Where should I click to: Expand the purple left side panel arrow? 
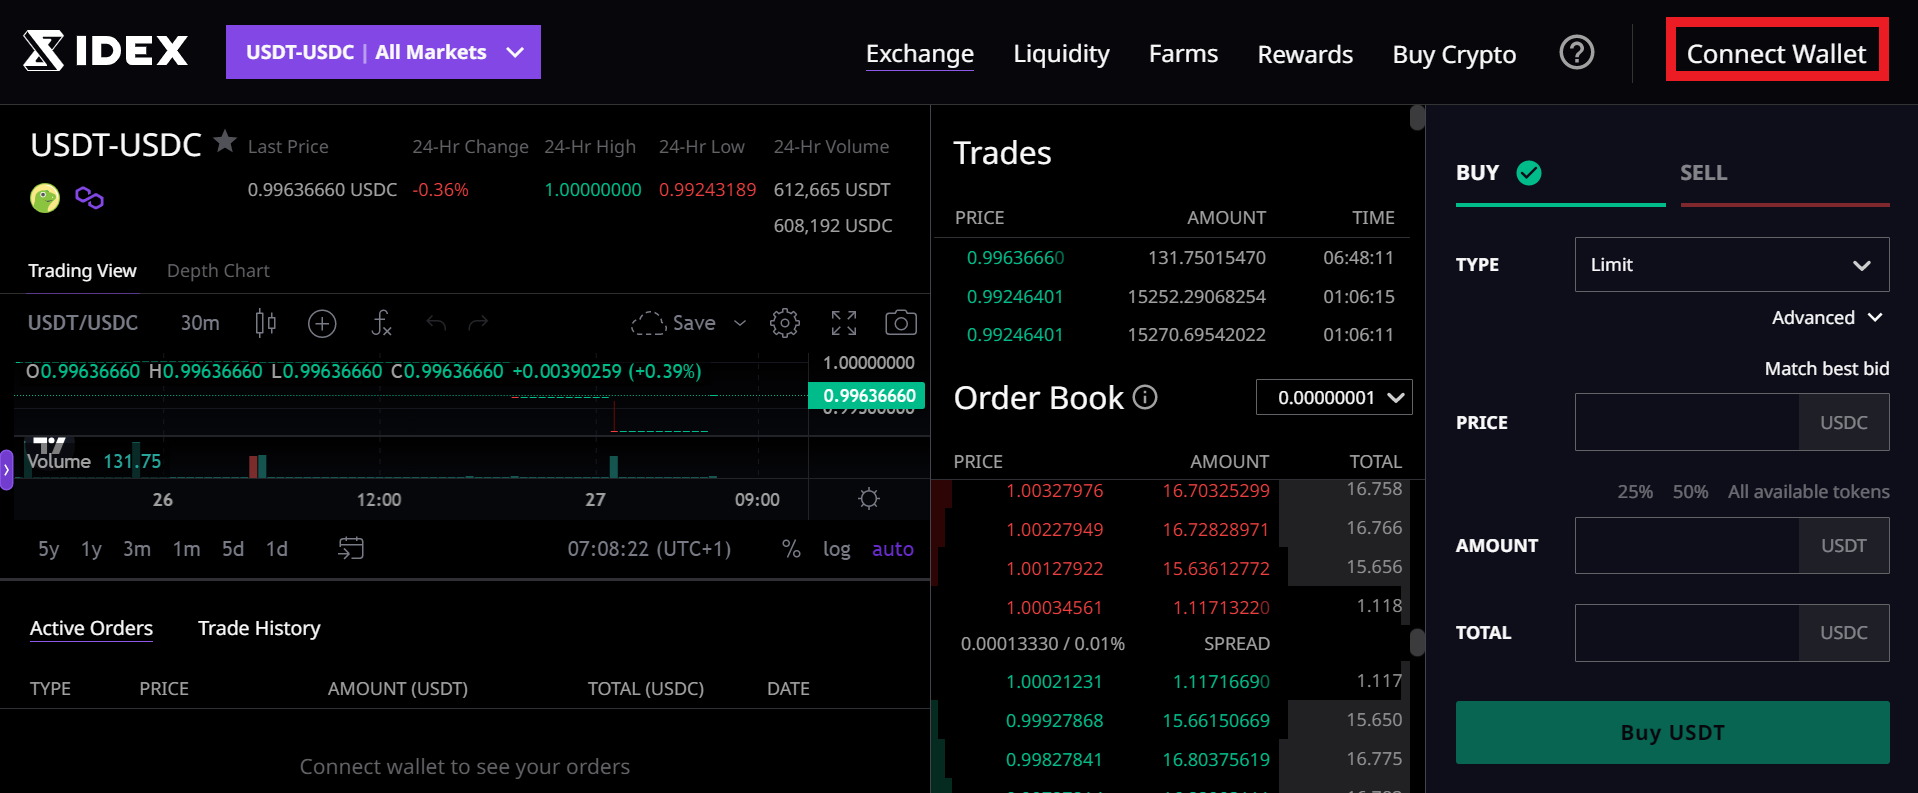(6, 469)
